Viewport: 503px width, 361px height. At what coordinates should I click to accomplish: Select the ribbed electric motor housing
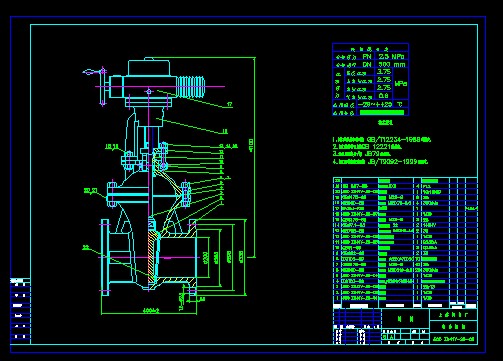pos(190,87)
